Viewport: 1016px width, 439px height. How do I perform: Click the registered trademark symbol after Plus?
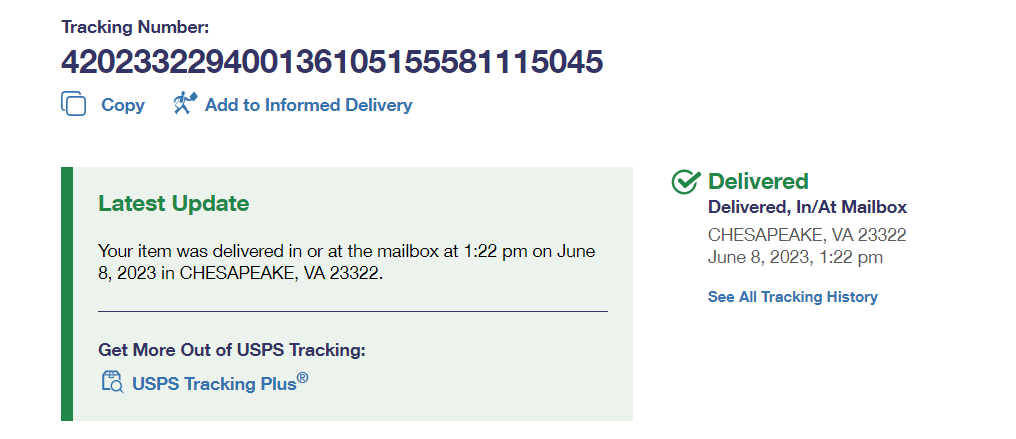tap(302, 377)
